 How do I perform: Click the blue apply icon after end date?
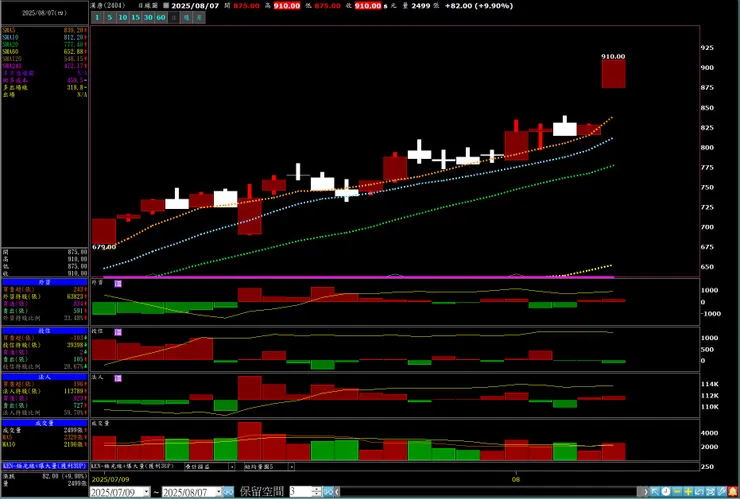(228, 492)
